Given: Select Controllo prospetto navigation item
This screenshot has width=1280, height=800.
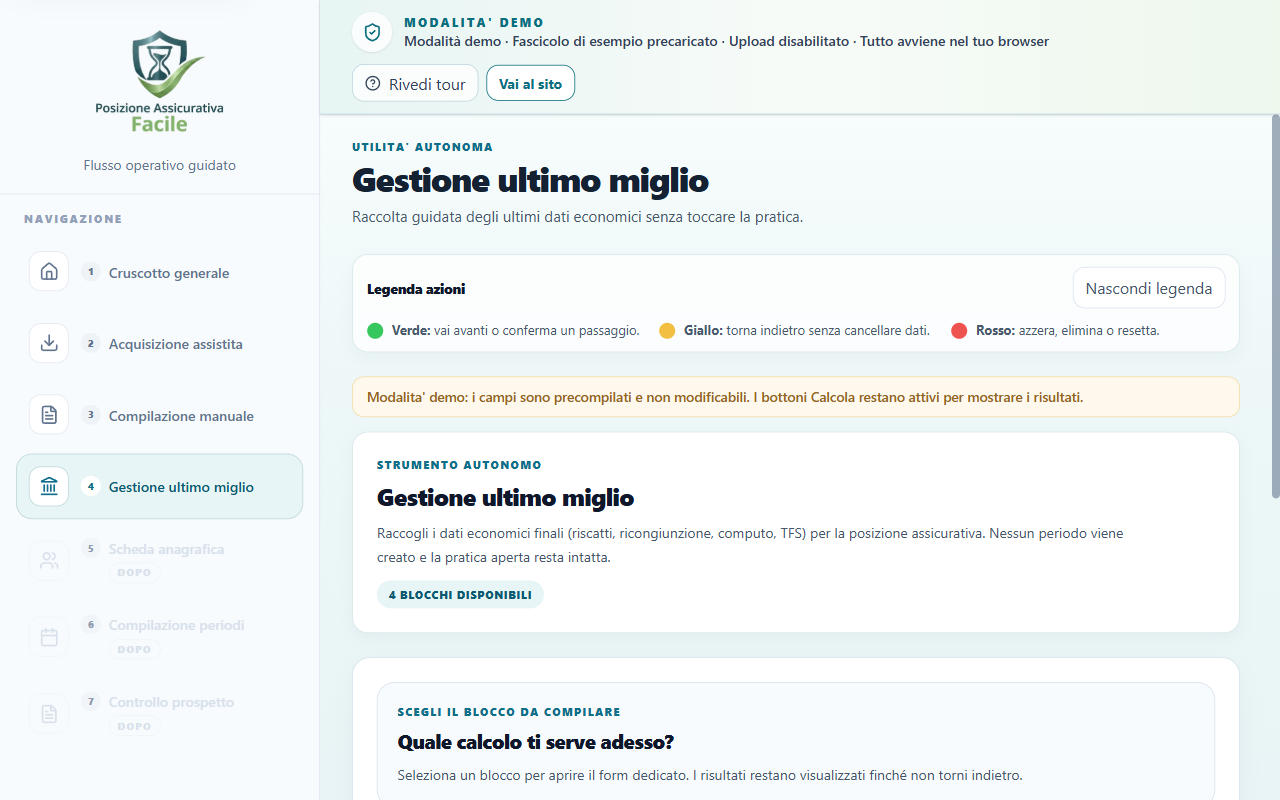Looking at the screenshot, I should (x=159, y=713).
